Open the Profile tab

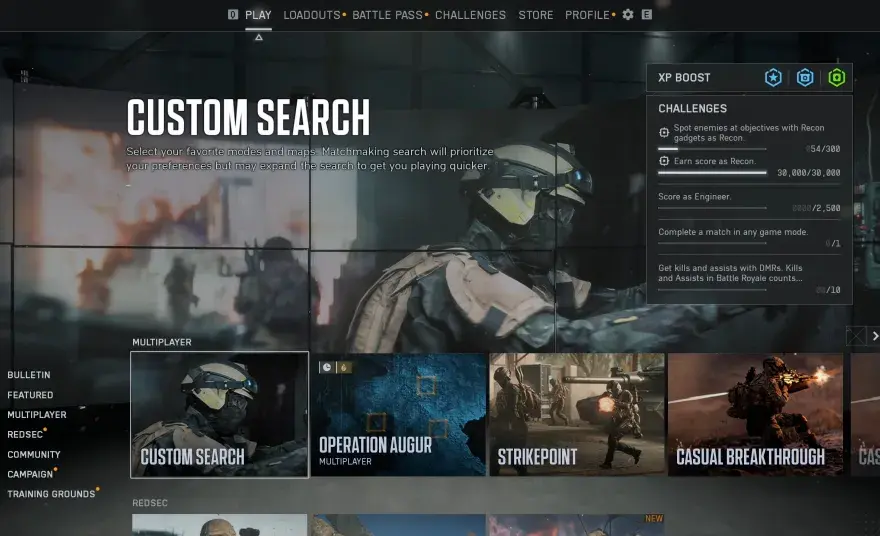tap(587, 15)
